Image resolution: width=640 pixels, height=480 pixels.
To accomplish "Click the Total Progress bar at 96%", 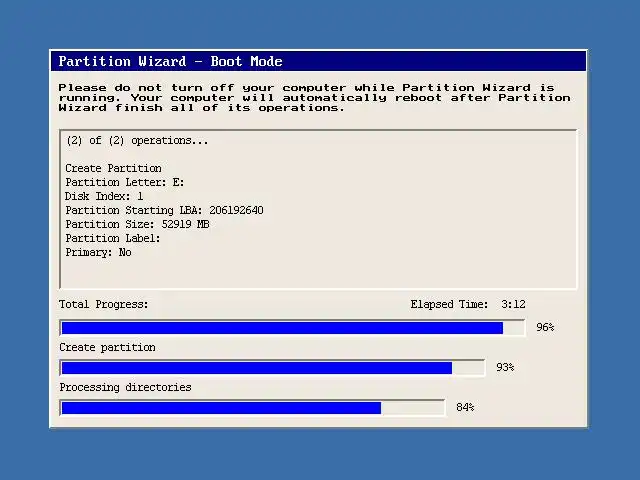I will pos(292,328).
